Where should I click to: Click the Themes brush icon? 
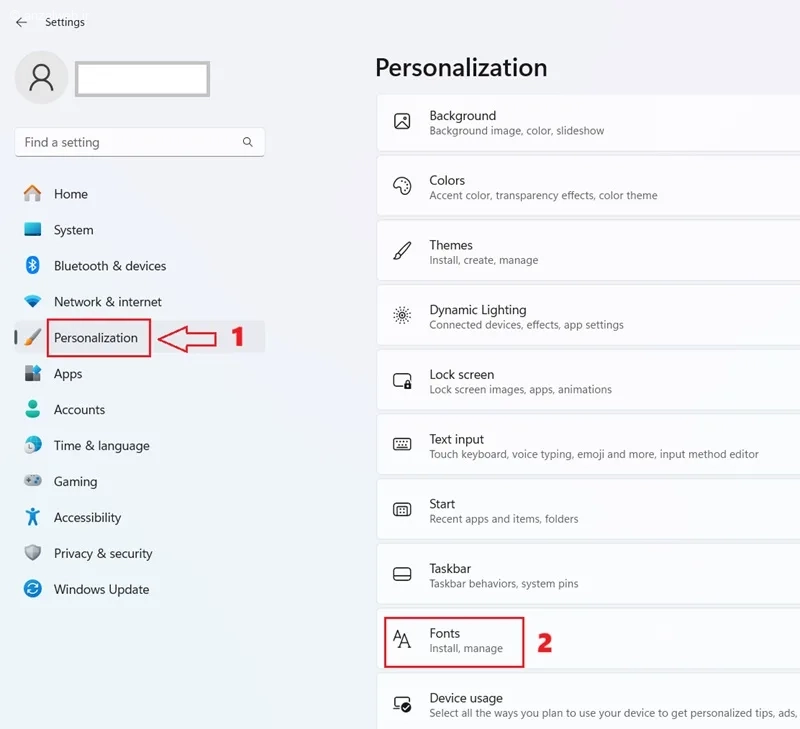coord(402,251)
